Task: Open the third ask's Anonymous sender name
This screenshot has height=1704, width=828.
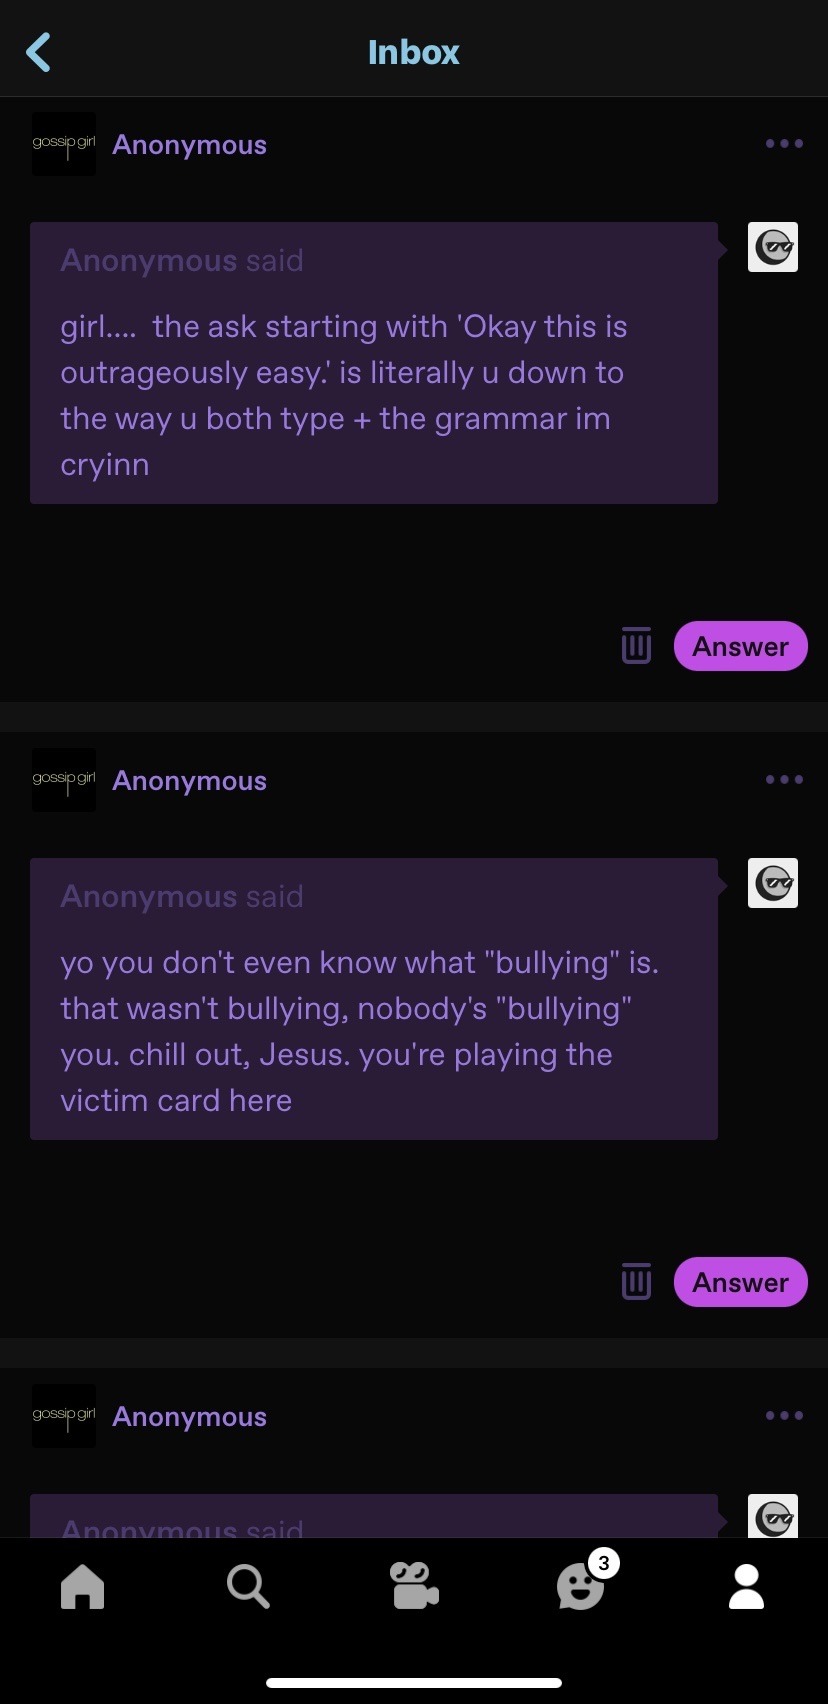Action: click(190, 1417)
